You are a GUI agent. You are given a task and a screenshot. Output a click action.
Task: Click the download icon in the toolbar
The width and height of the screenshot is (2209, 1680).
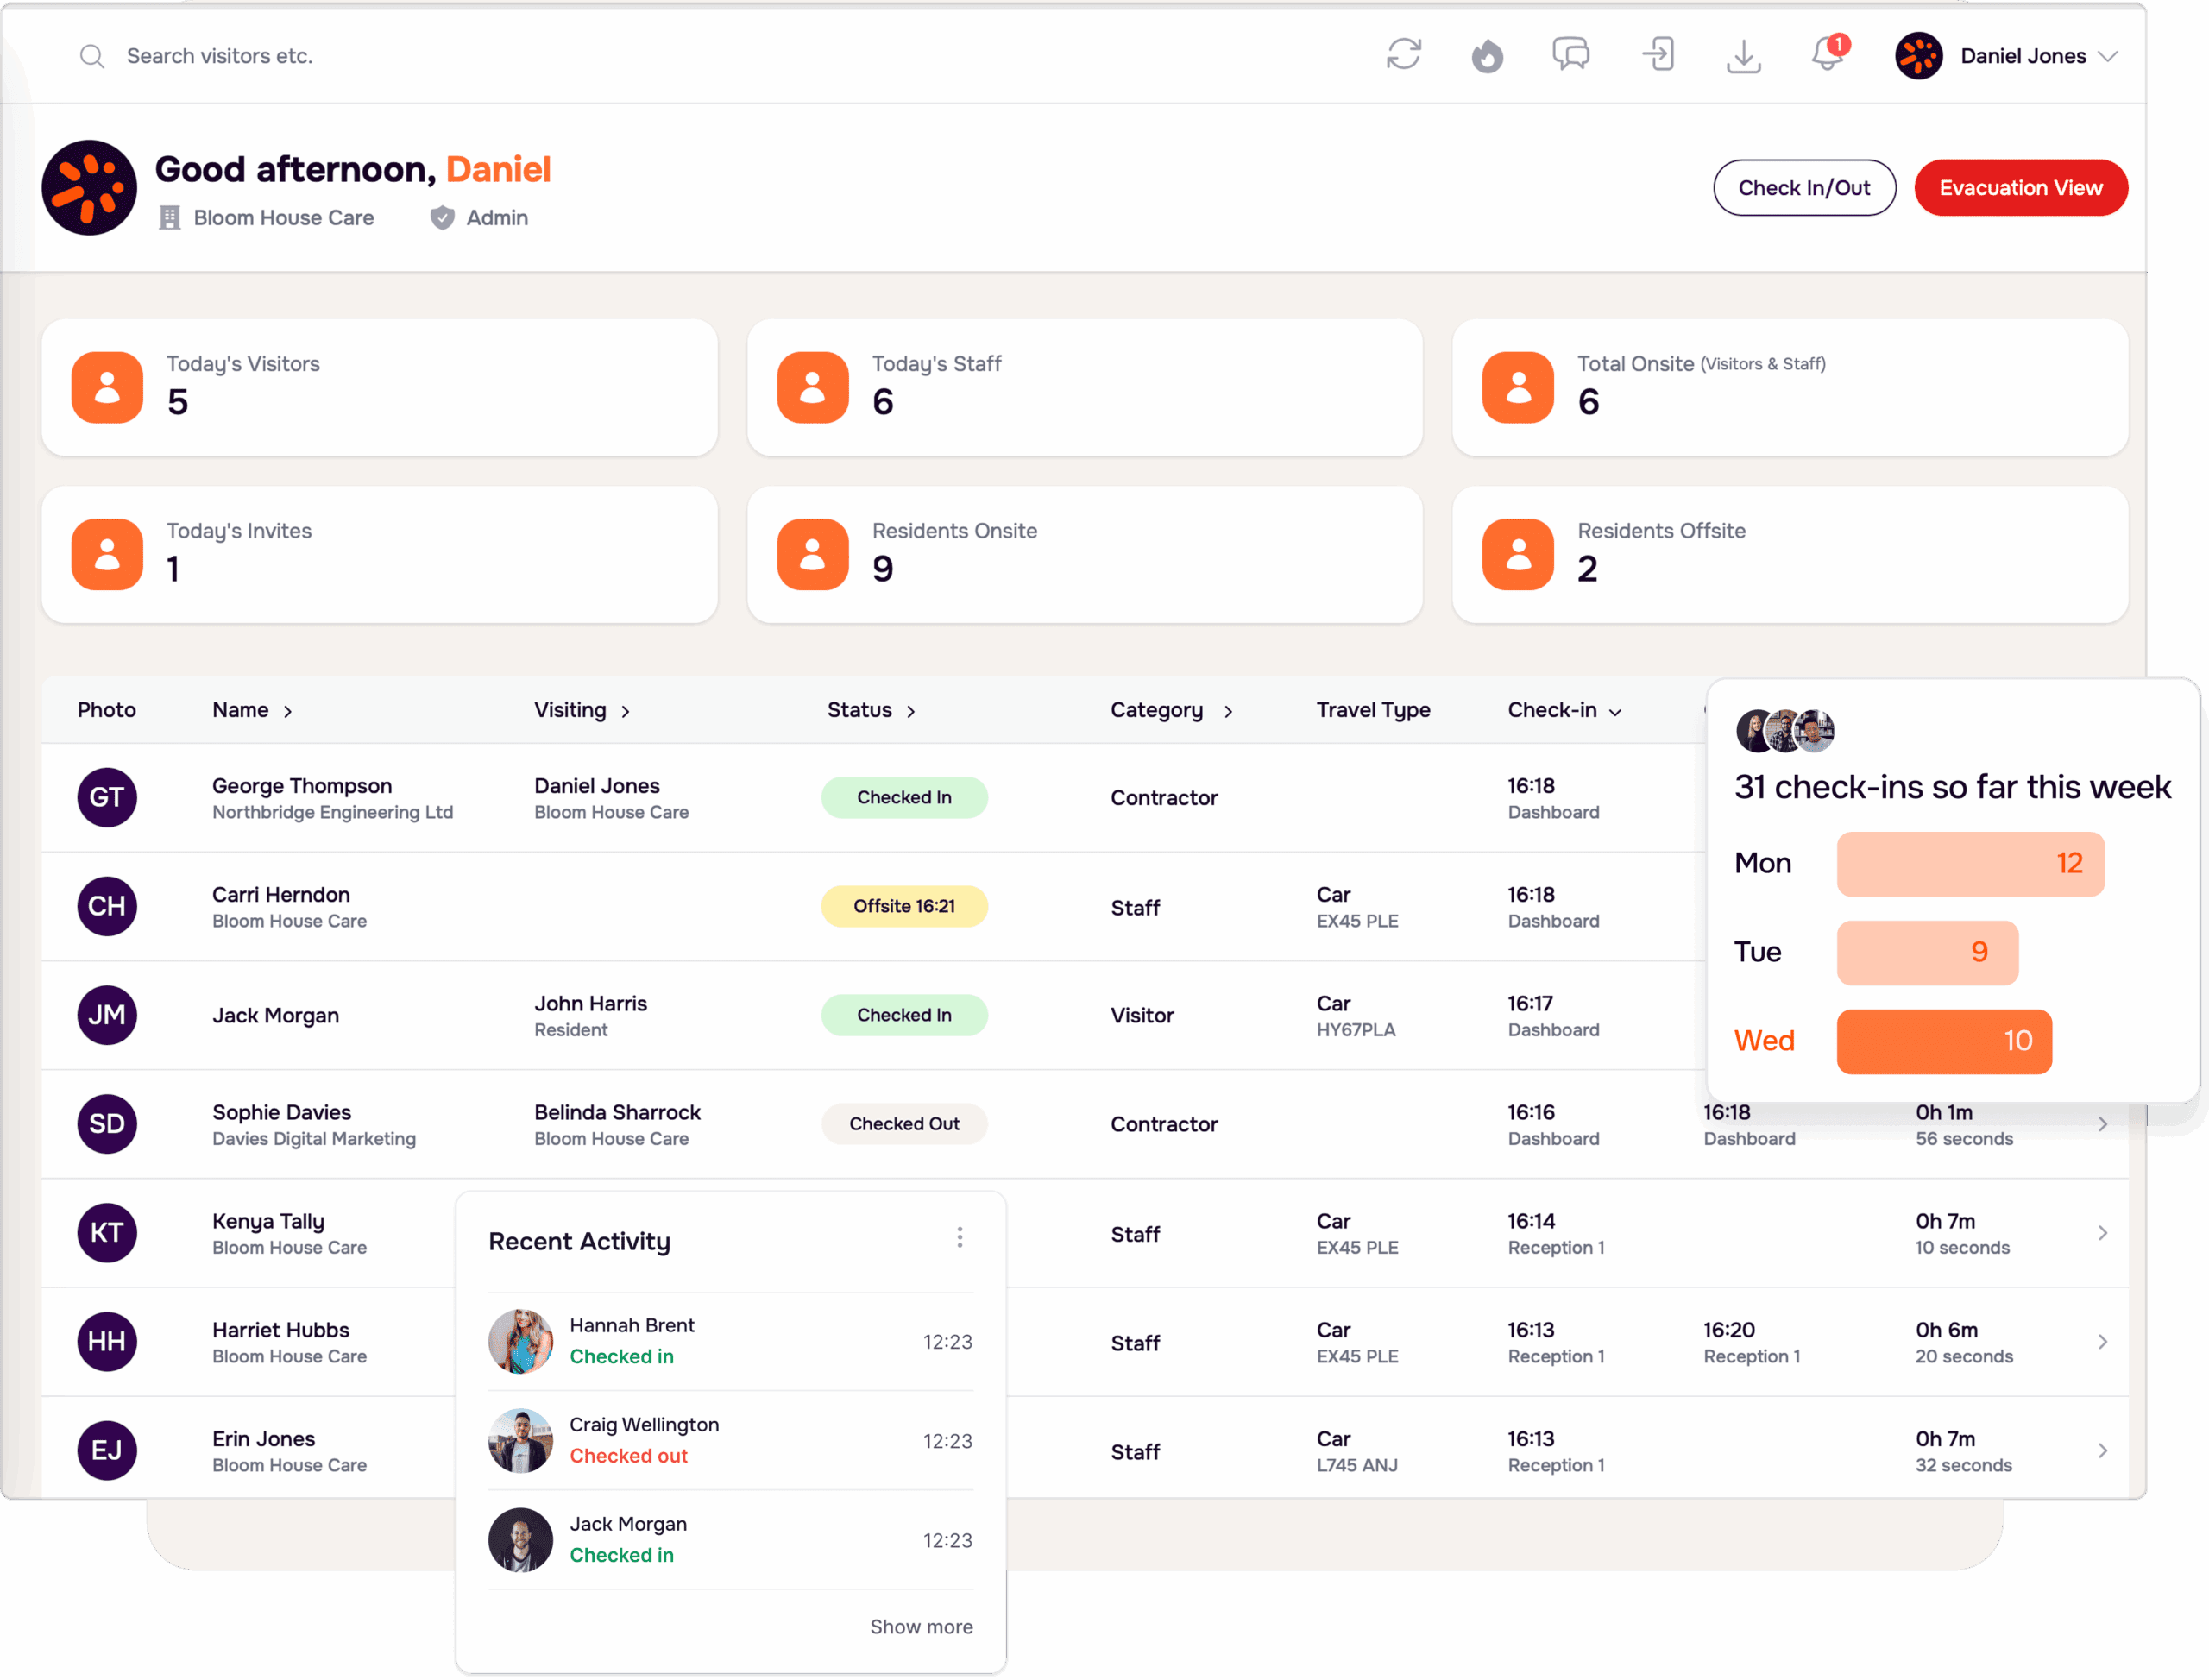tap(1743, 56)
